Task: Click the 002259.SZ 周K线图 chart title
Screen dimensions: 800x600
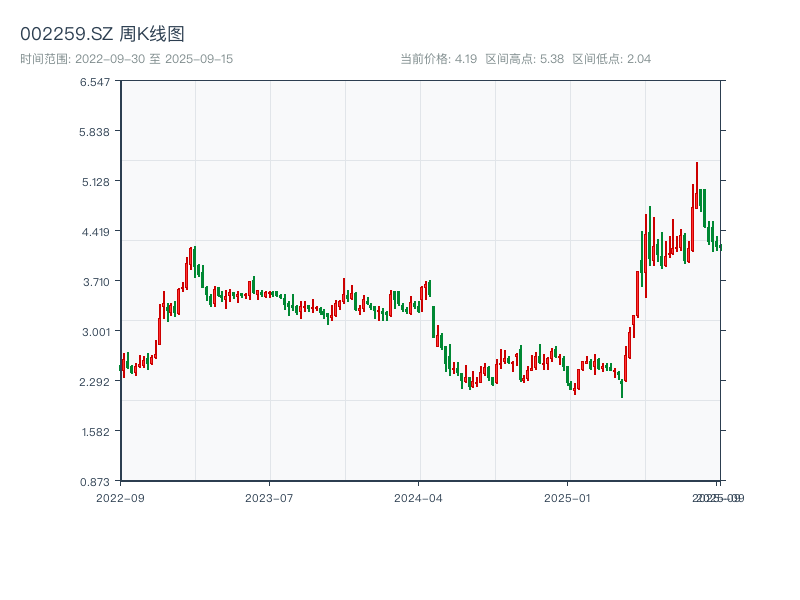Action: click(x=102, y=34)
